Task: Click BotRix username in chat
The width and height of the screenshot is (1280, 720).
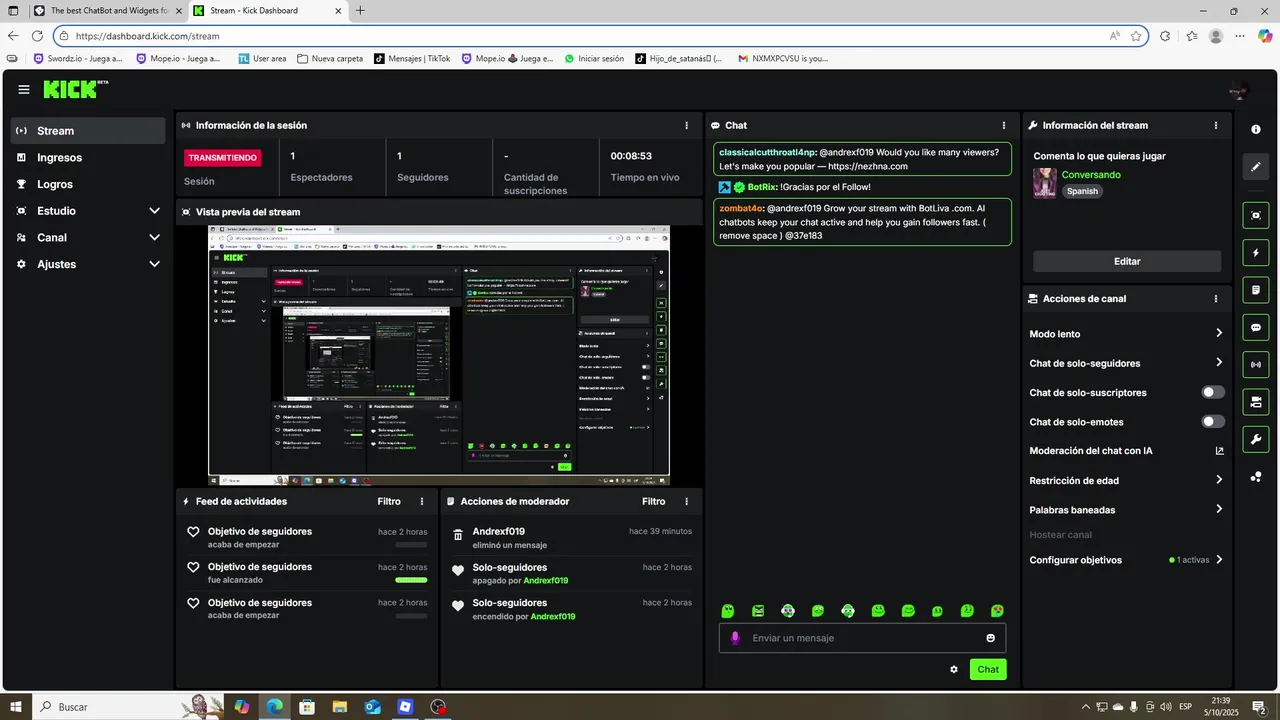Action: point(762,187)
